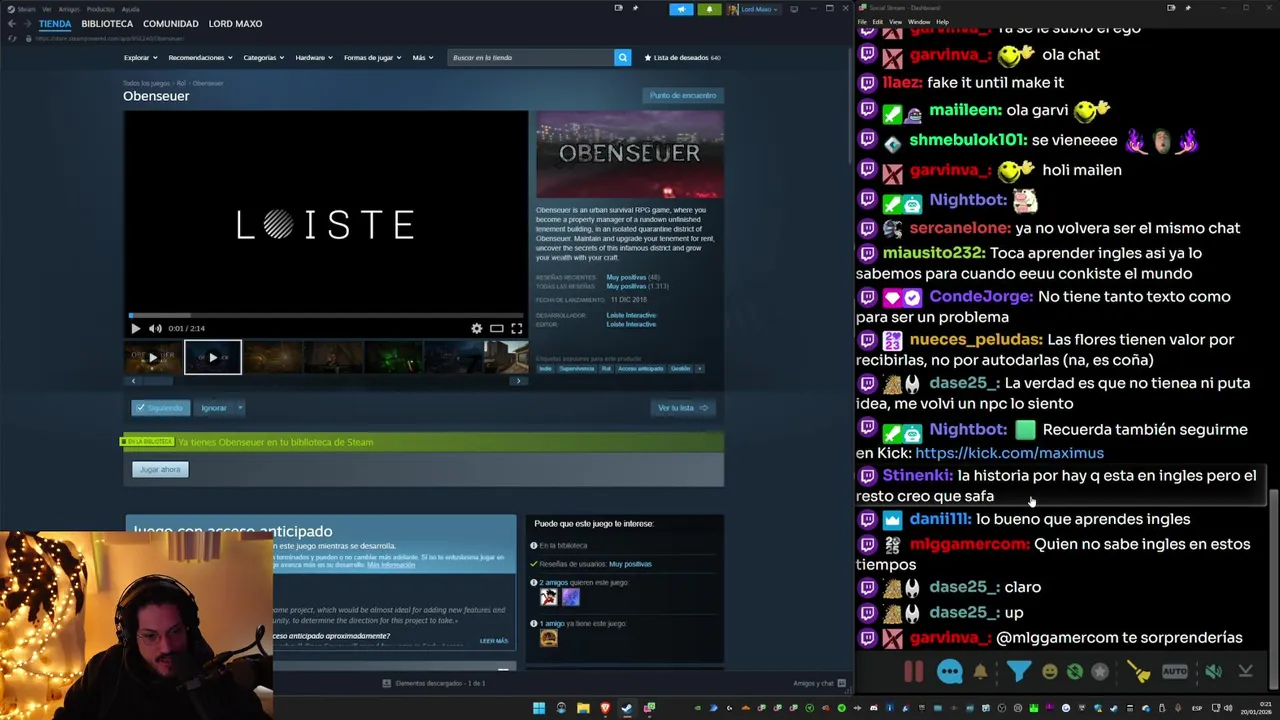Expand the Hardware store menu
This screenshot has width=1280, height=720.
(x=313, y=58)
